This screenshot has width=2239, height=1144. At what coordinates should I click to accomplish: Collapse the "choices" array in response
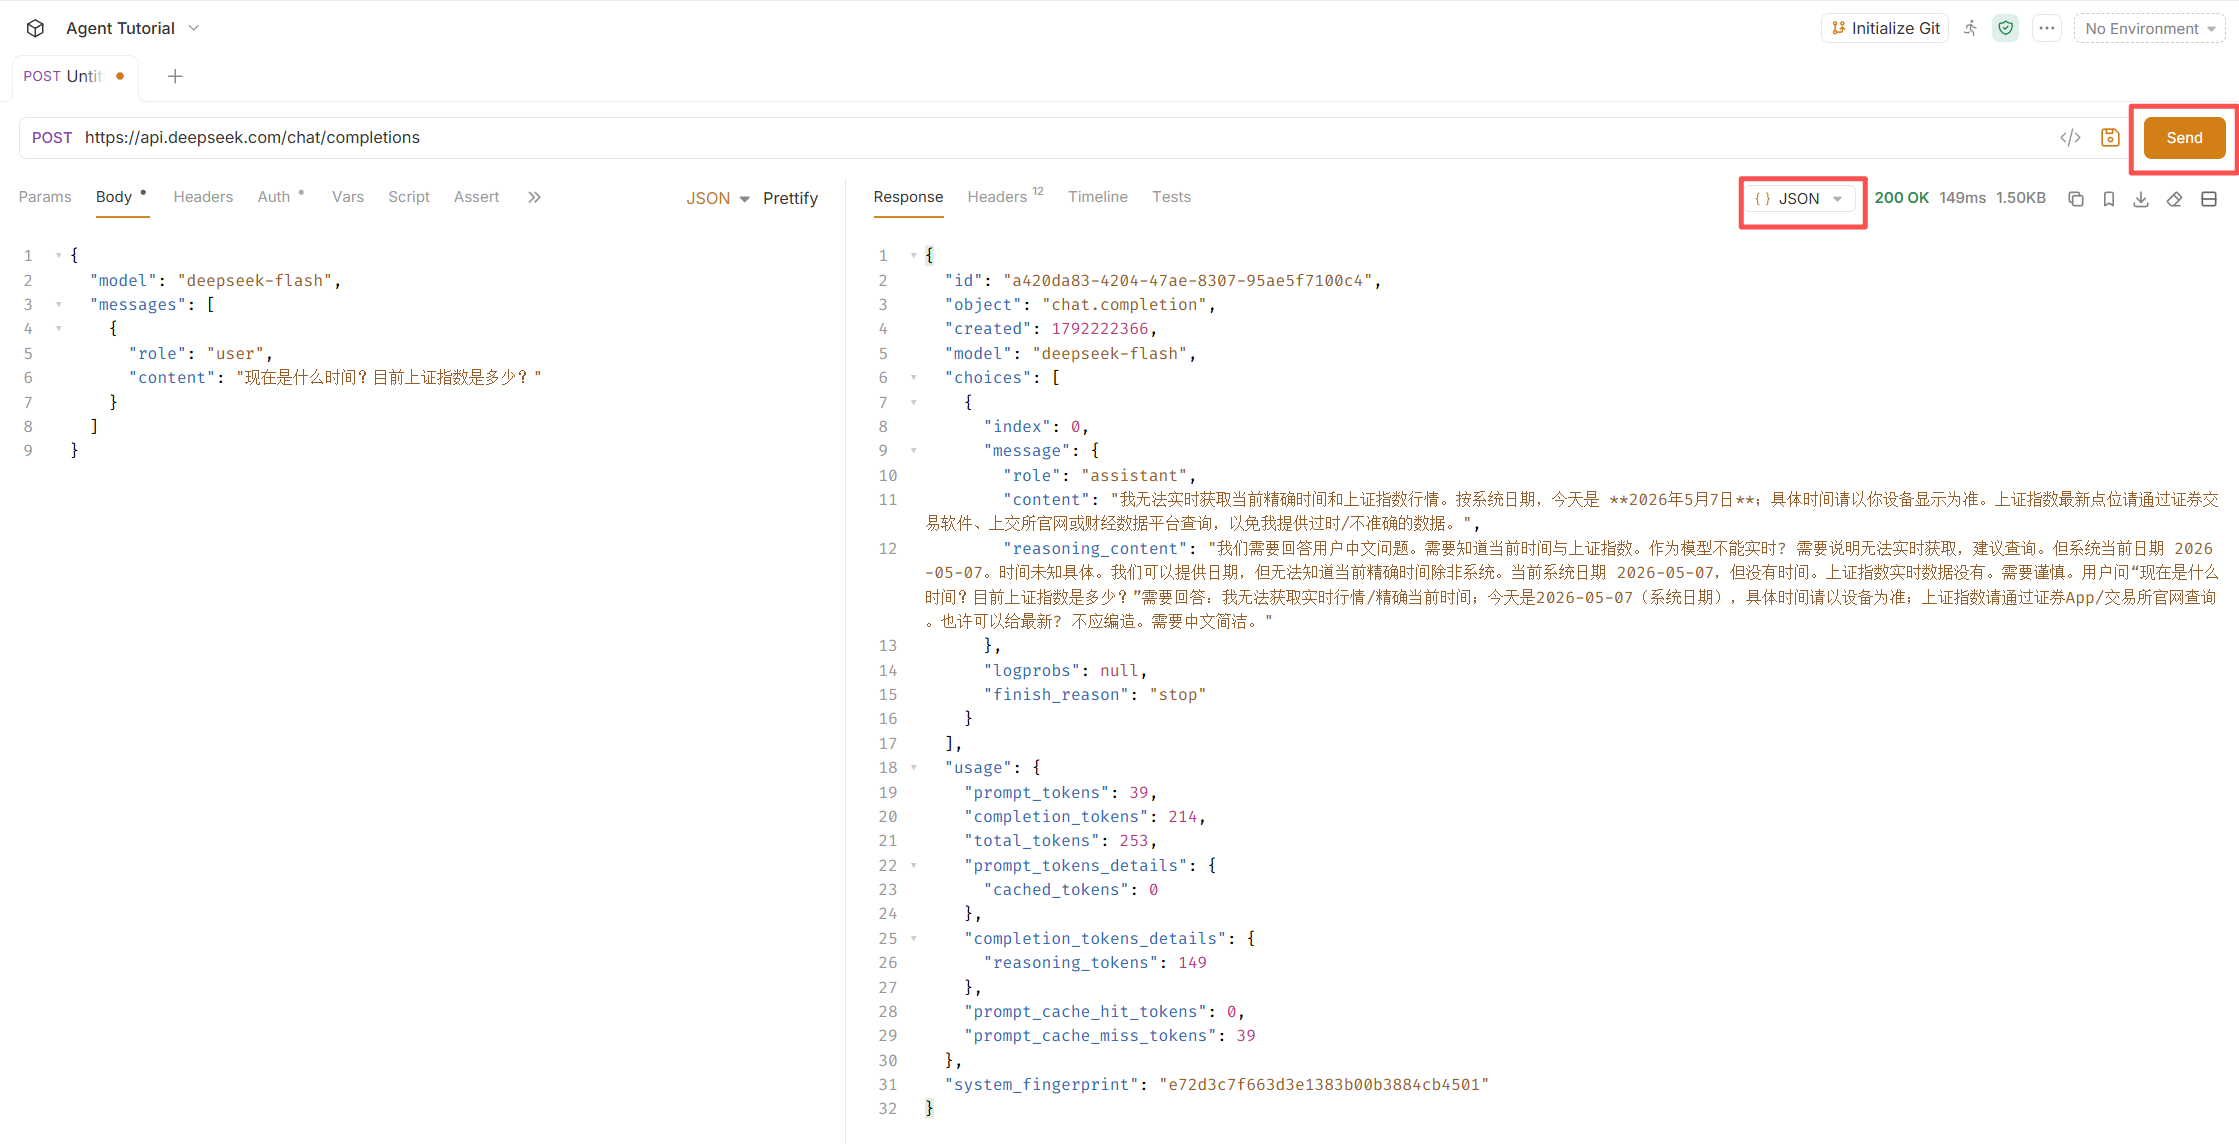coord(914,378)
